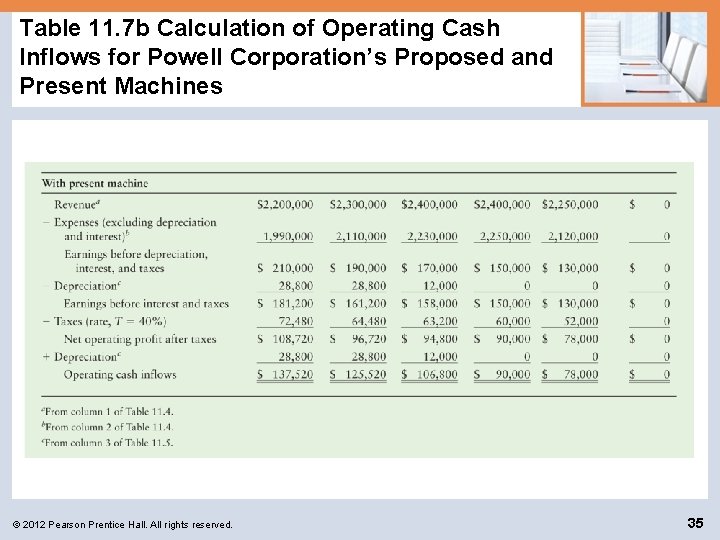Select the 64,480 taxes value
Viewport: 720px width, 540px height.
[369, 321]
